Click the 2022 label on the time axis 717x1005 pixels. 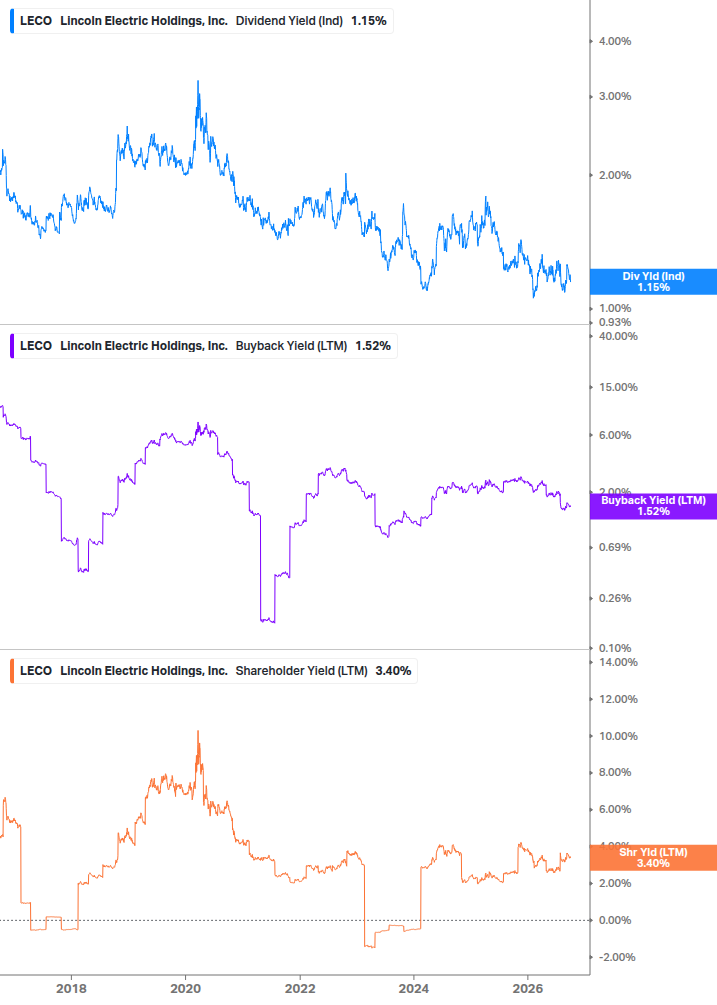pyautogui.click(x=300, y=989)
